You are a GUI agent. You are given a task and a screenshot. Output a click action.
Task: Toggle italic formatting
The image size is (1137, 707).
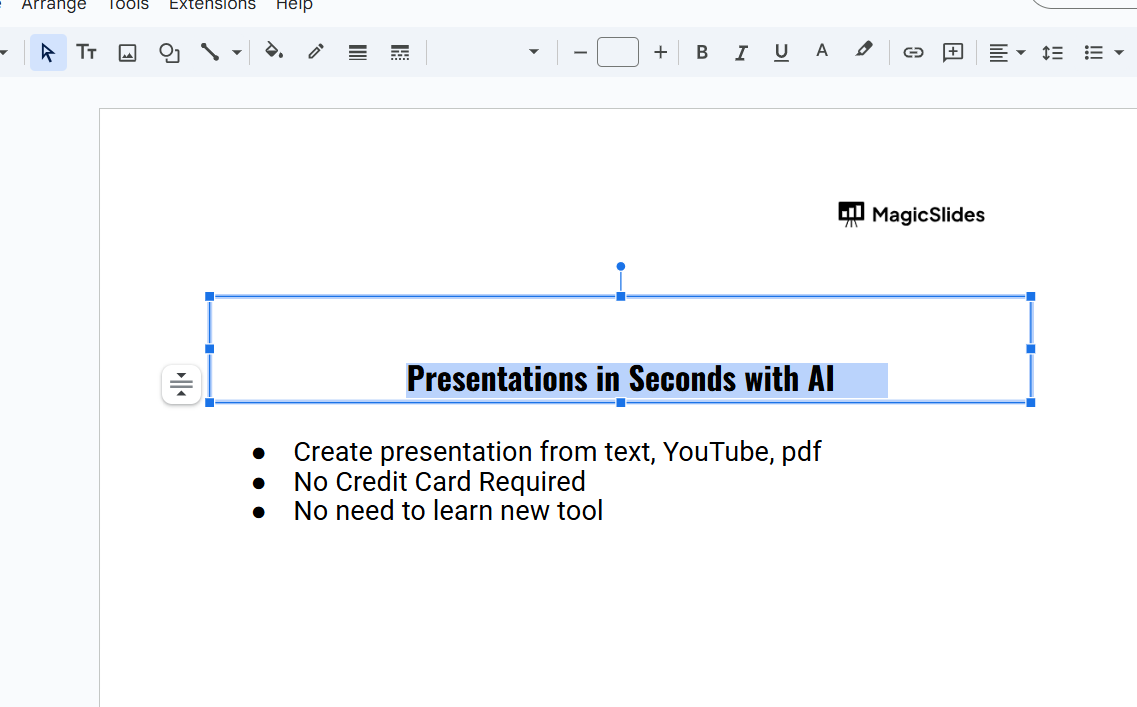click(x=741, y=53)
